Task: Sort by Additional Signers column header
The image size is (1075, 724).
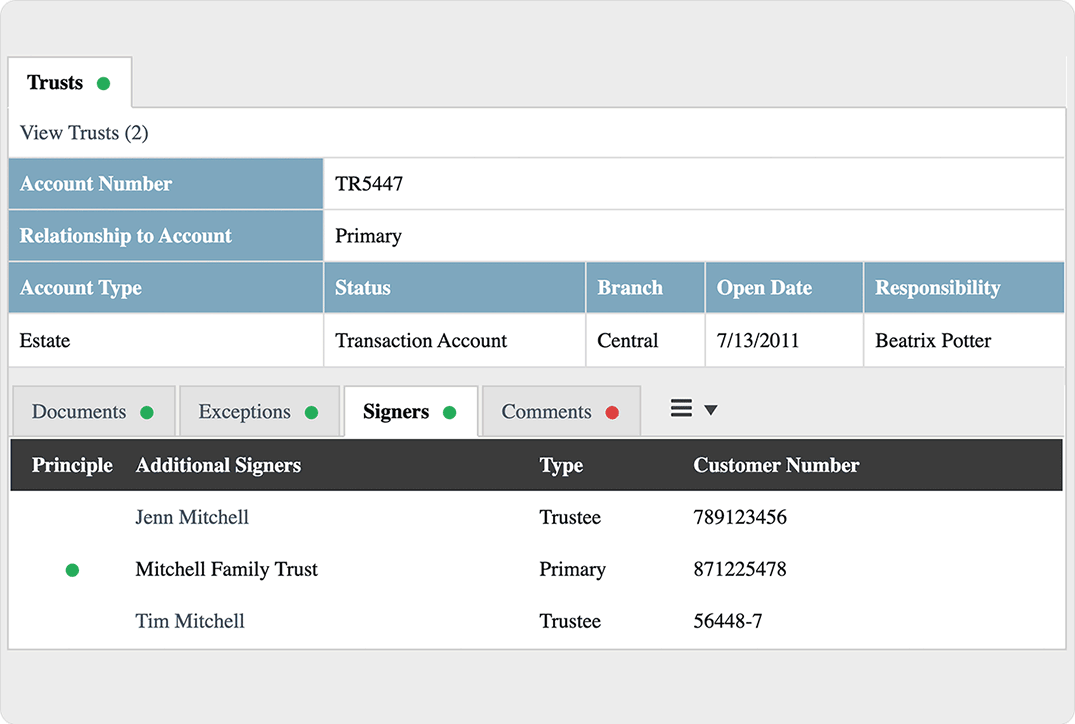Action: (218, 465)
